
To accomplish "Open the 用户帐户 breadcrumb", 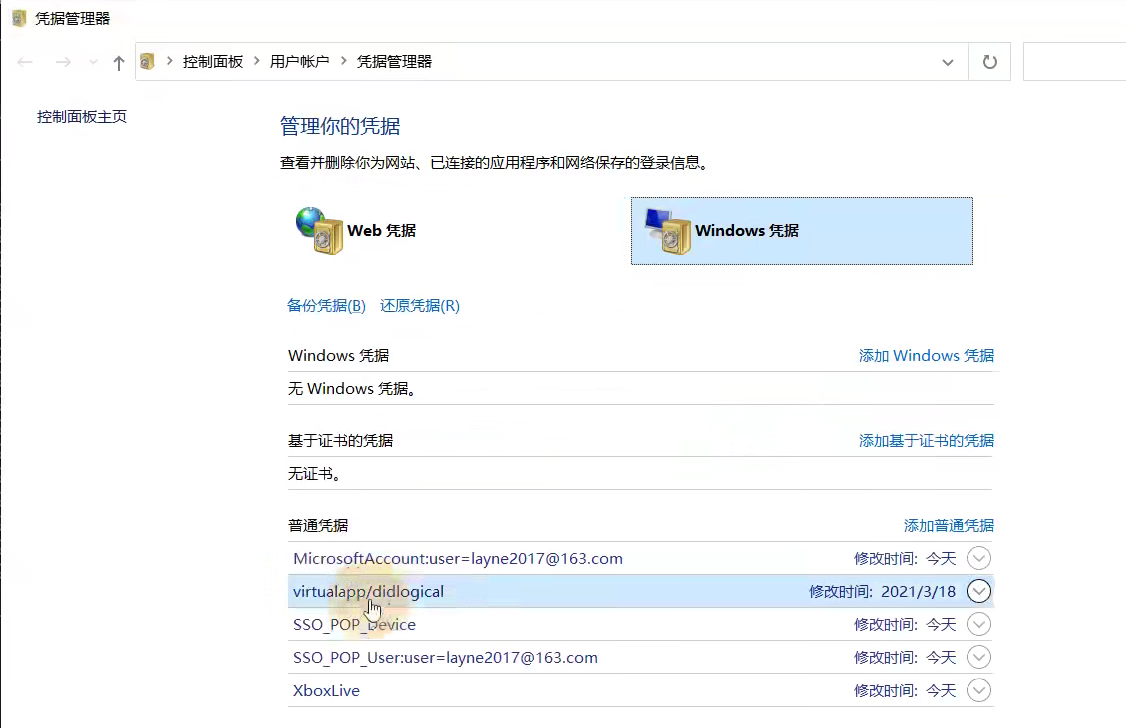I will 299,62.
